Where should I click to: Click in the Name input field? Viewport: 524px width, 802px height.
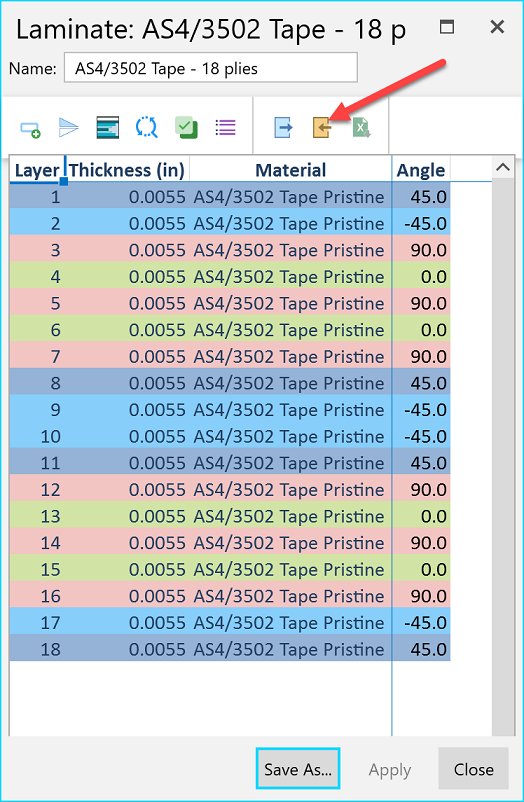point(210,68)
